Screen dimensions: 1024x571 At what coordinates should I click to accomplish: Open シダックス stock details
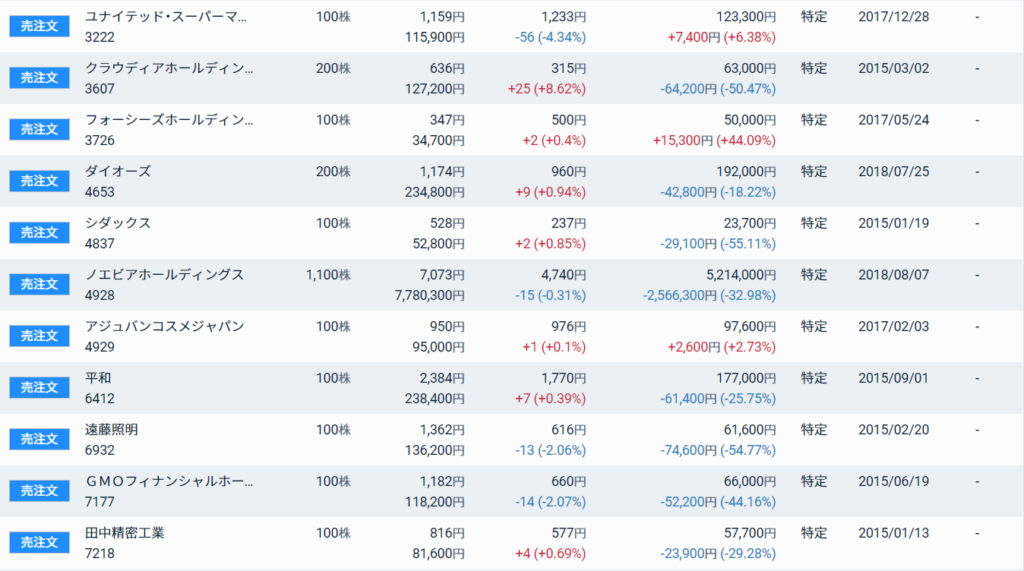pos(118,223)
